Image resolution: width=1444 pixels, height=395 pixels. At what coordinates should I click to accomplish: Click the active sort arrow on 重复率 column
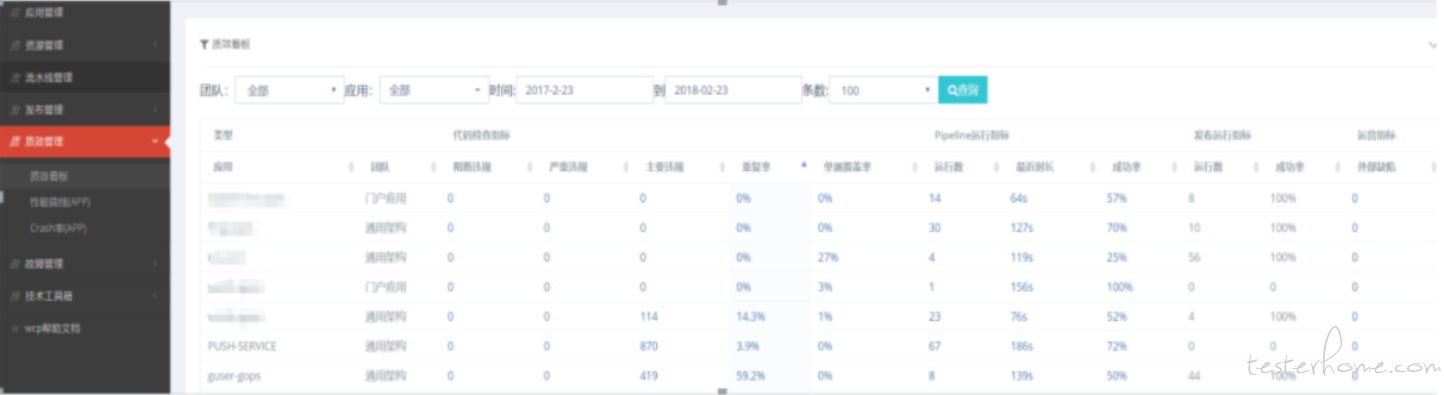click(x=804, y=164)
